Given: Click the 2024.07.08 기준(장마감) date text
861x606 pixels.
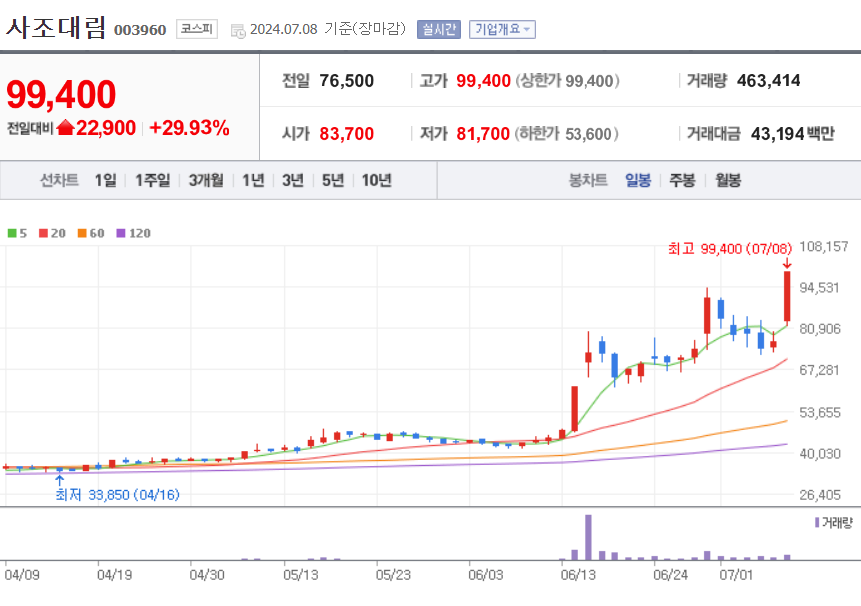Looking at the screenshot, I should pos(328,29).
